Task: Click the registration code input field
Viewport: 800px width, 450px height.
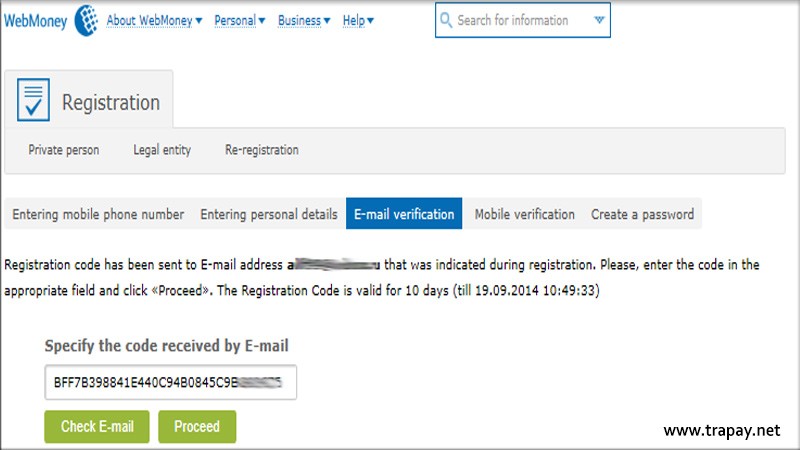Action: 170,382
